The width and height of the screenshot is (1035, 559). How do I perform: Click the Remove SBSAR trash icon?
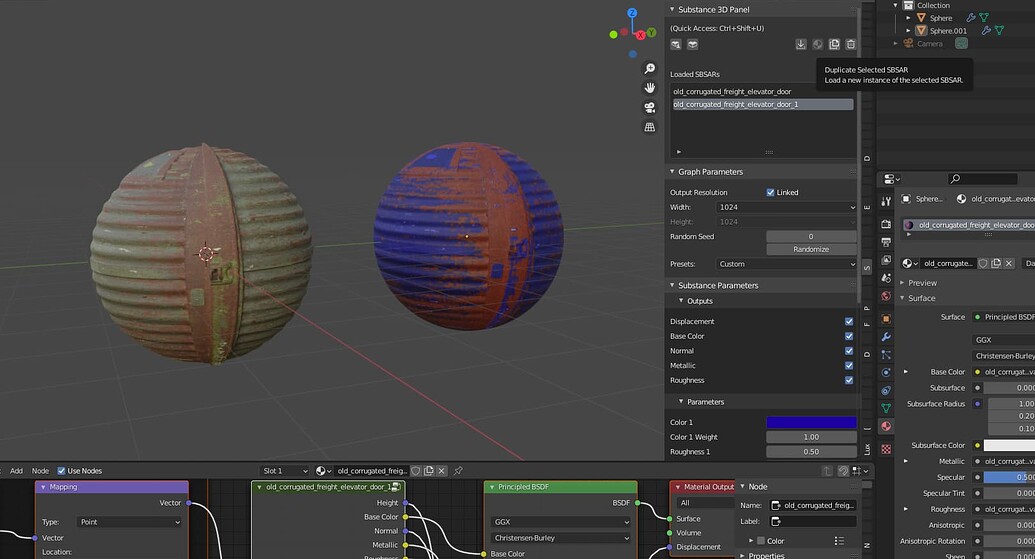tap(851, 44)
